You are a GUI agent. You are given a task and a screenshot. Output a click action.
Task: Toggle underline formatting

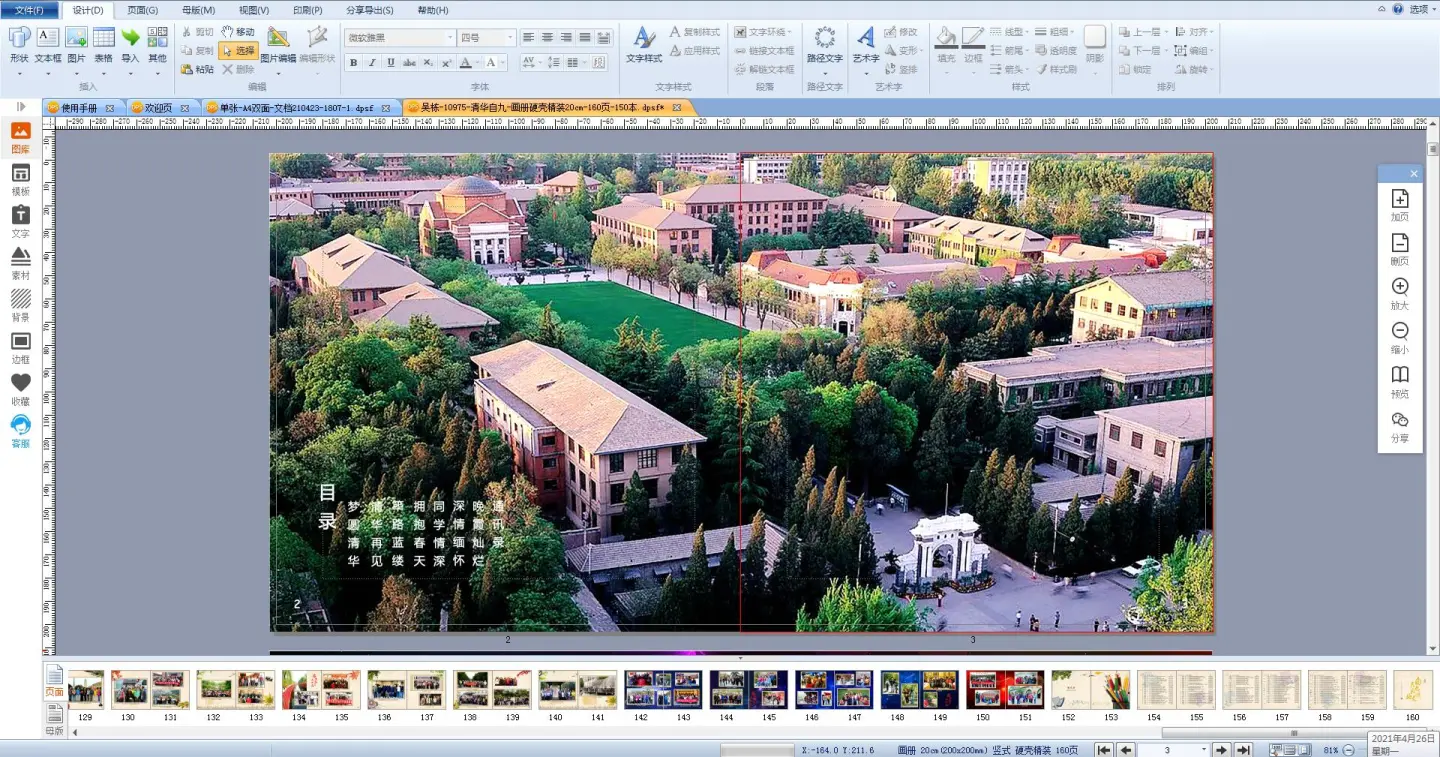[391, 63]
